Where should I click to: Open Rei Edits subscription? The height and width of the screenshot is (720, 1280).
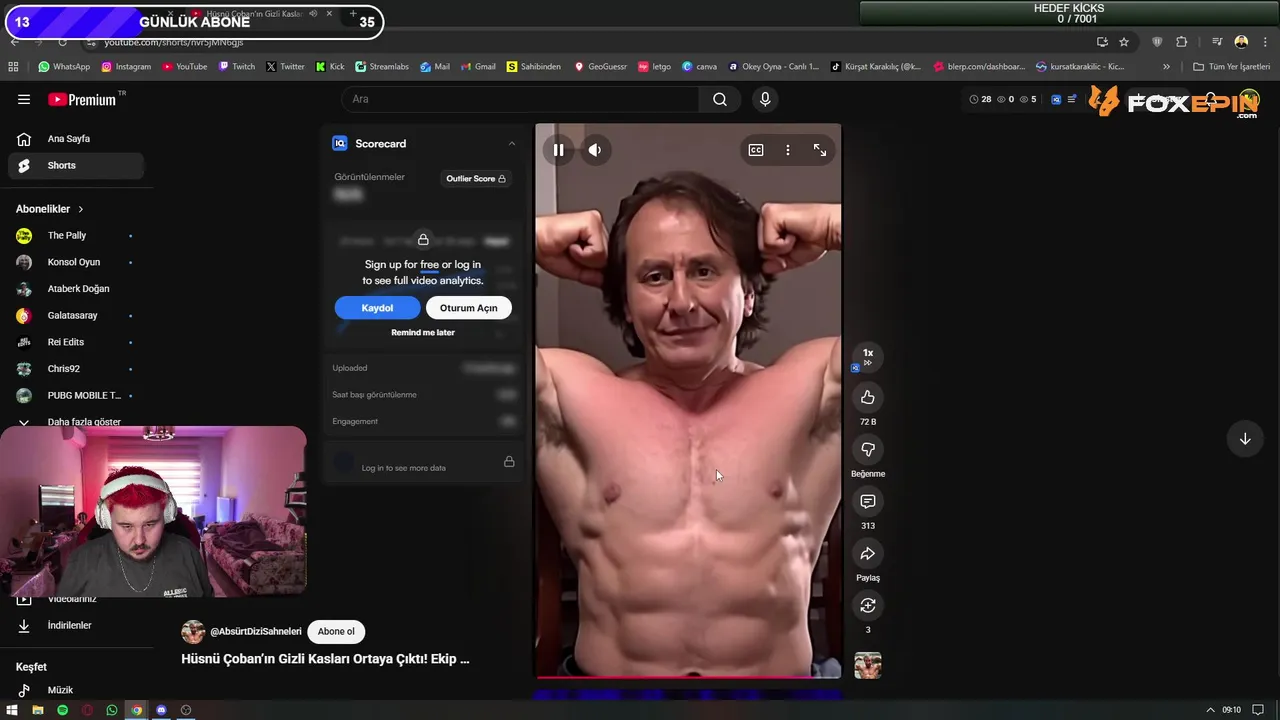click(x=75, y=342)
